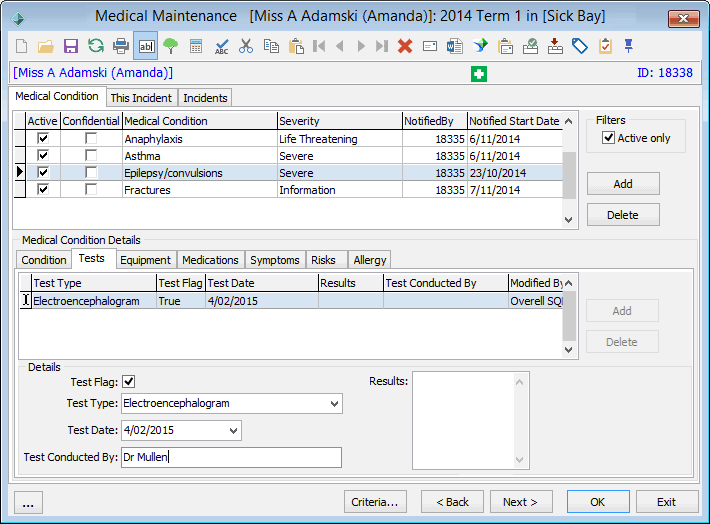Go to next record arrow icon
The width and height of the screenshot is (710, 524).
pos(361,46)
